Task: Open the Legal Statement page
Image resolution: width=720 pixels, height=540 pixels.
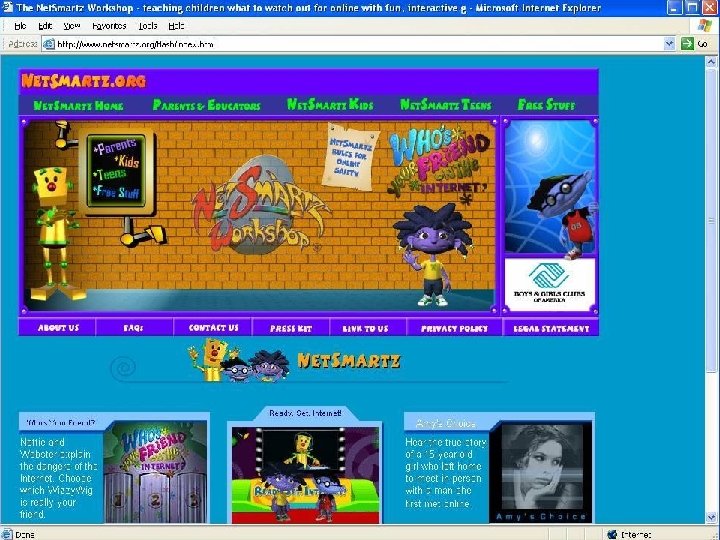Action: (x=551, y=328)
